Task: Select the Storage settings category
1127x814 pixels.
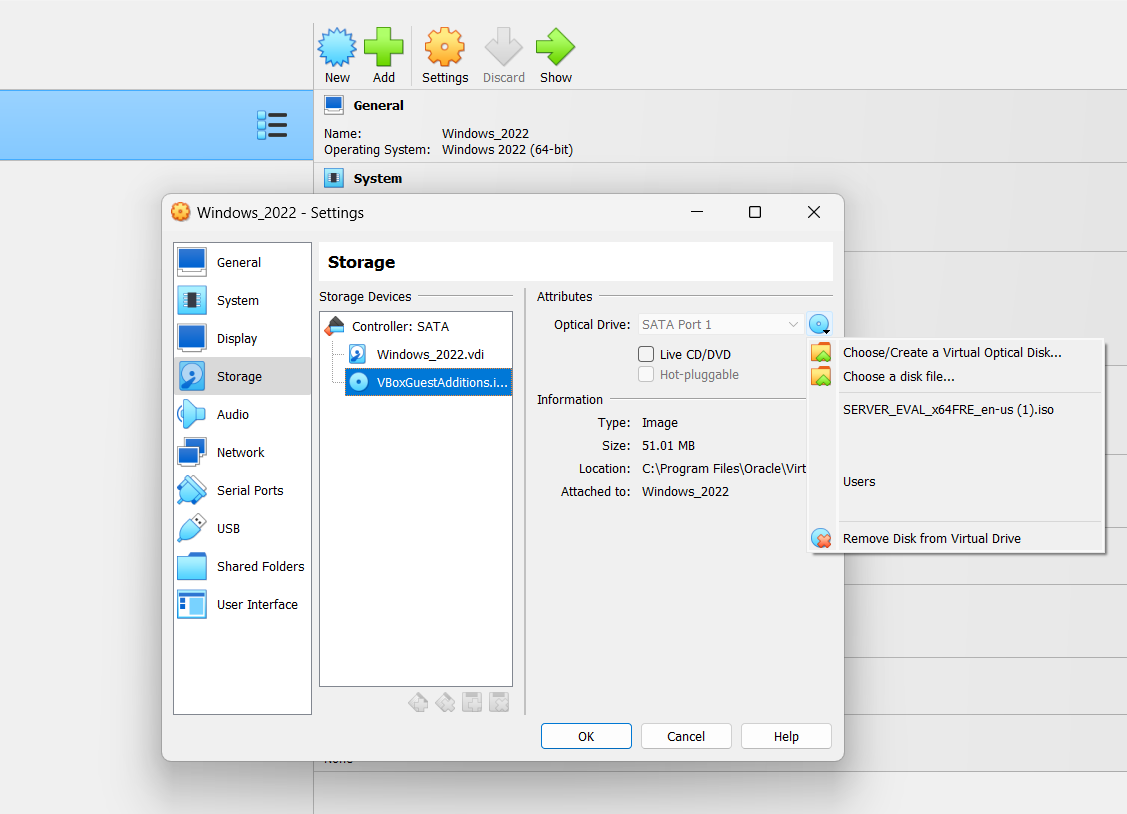Action: (x=242, y=376)
